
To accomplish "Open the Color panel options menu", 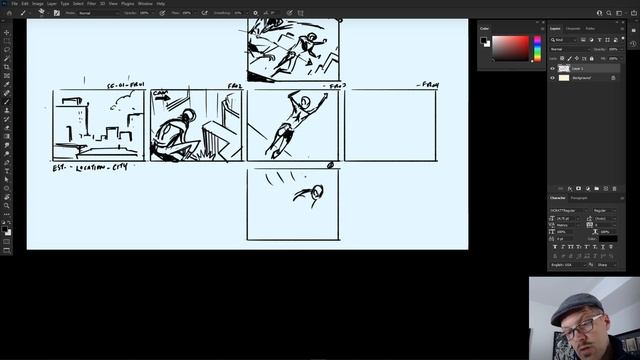I will click(542, 29).
